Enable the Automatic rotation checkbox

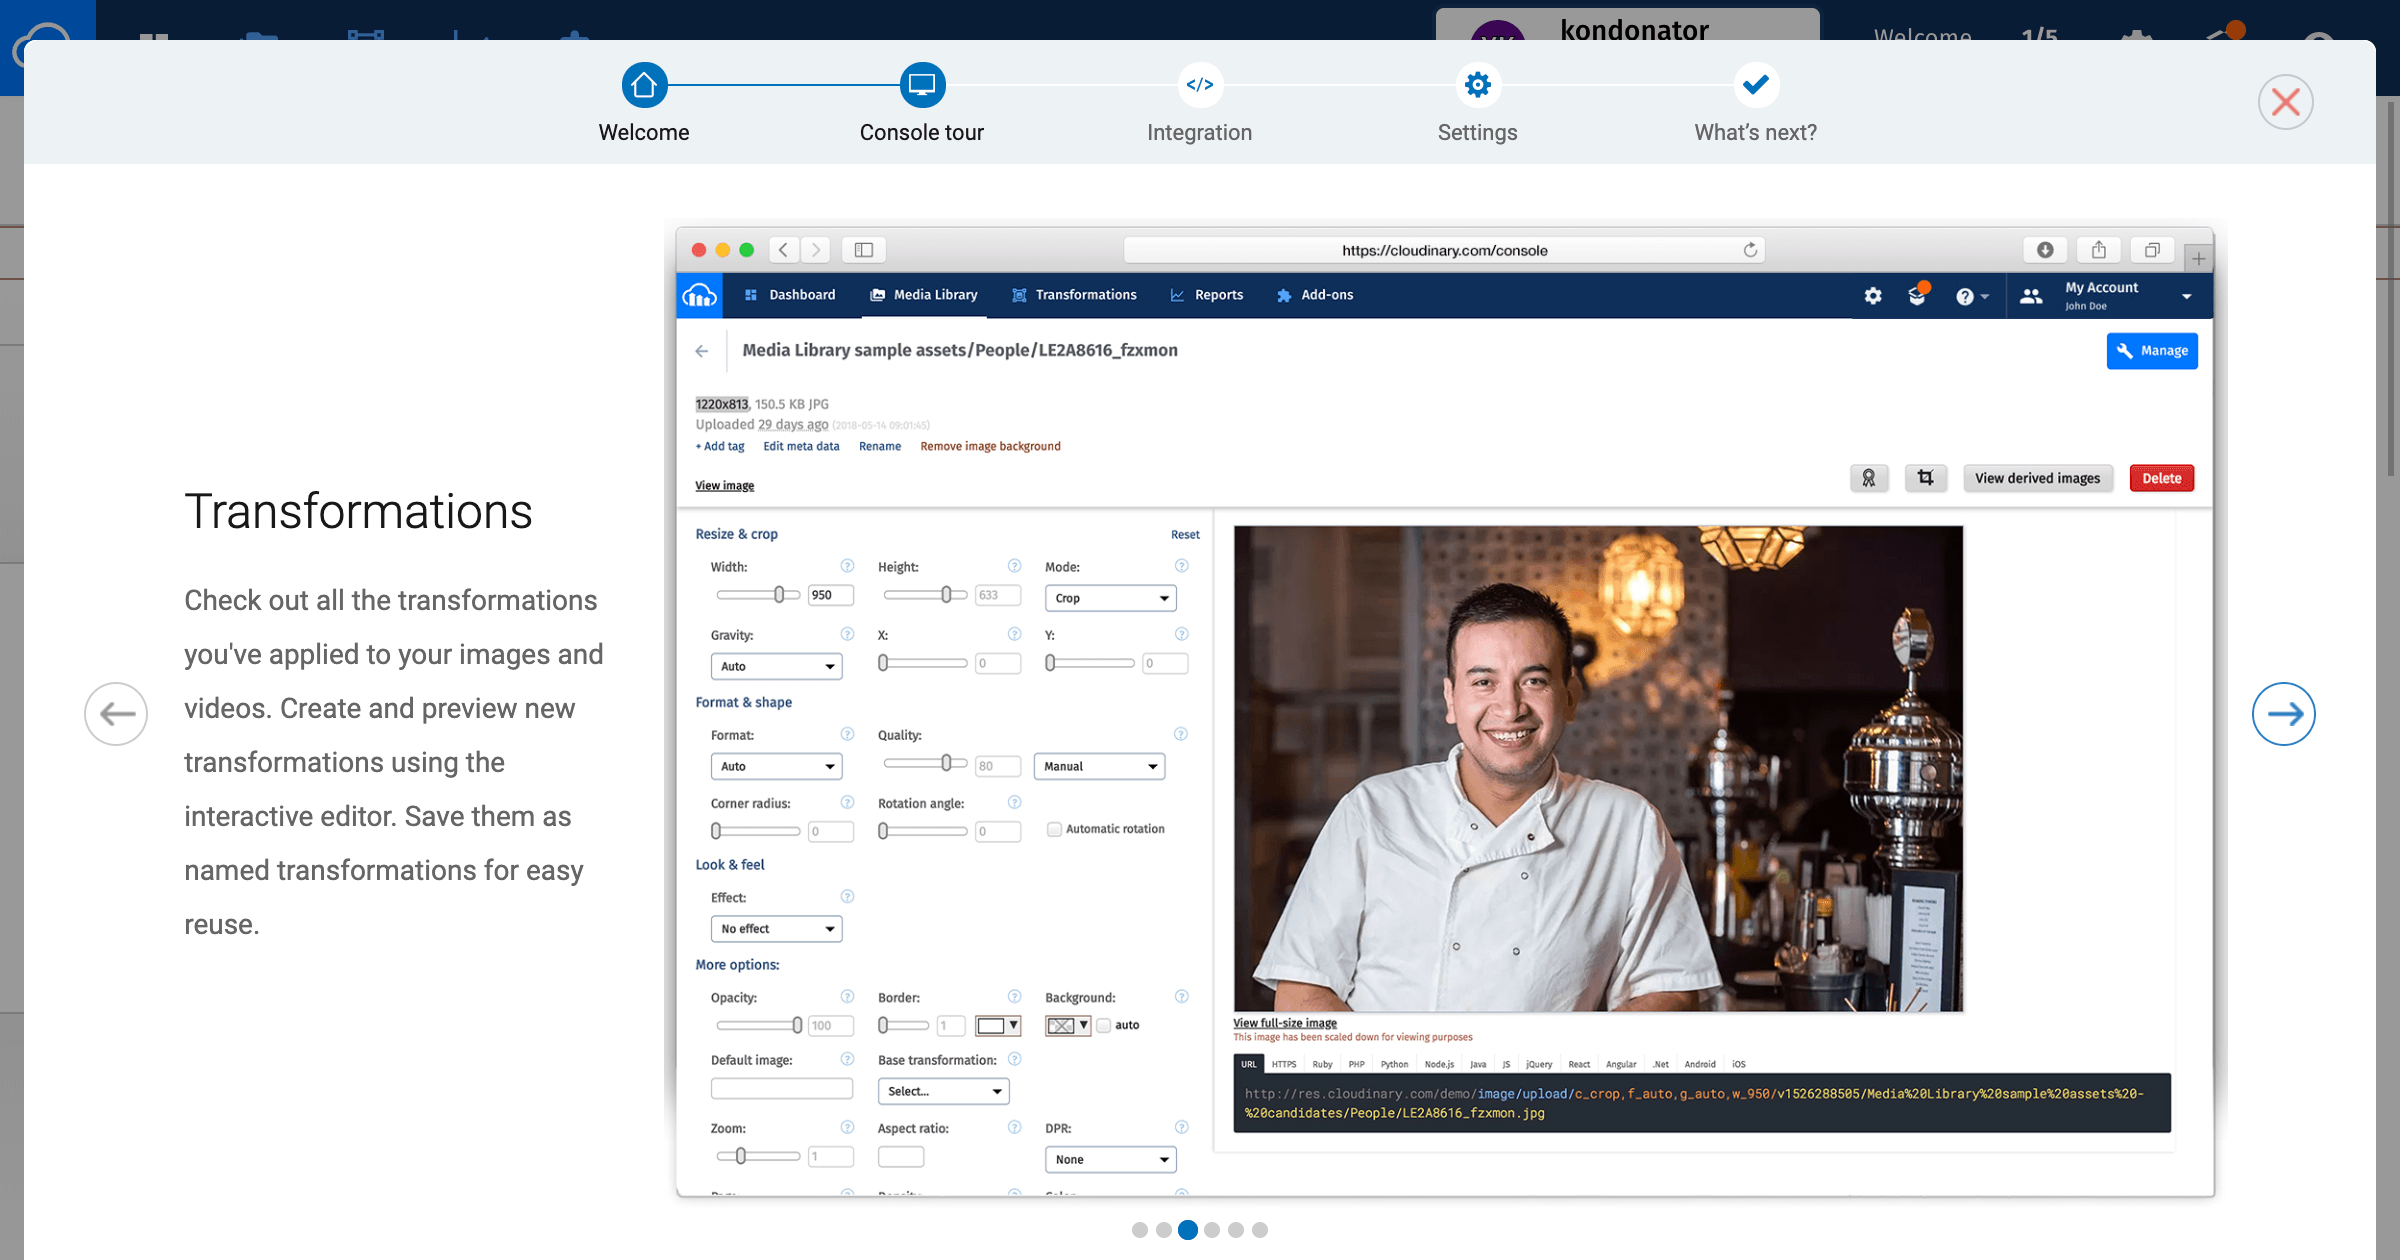pos(1054,829)
